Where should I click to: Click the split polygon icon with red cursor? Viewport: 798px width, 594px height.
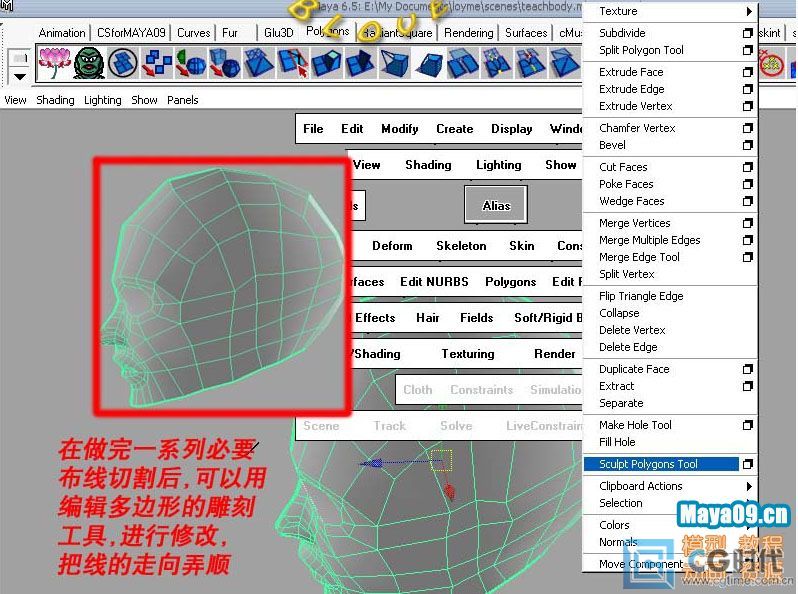293,63
